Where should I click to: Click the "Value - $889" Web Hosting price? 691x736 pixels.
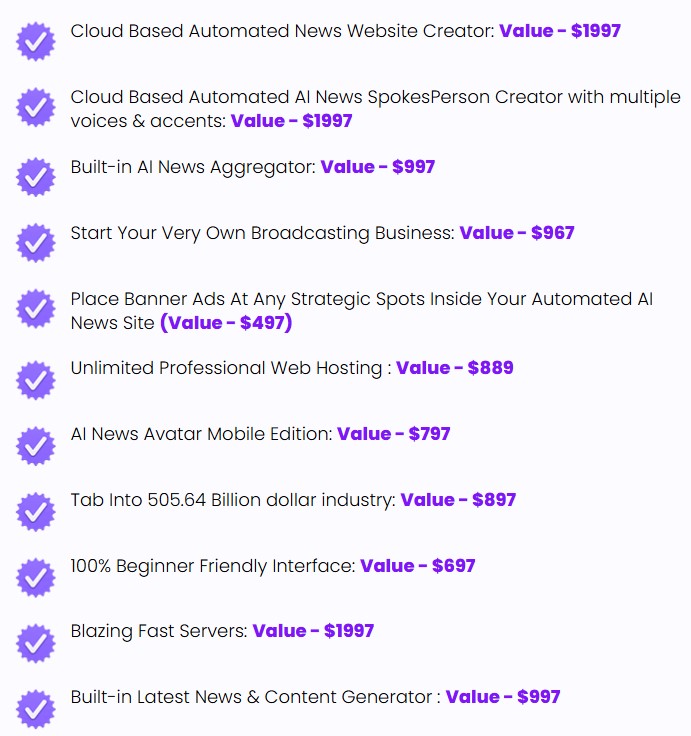[455, 368]
